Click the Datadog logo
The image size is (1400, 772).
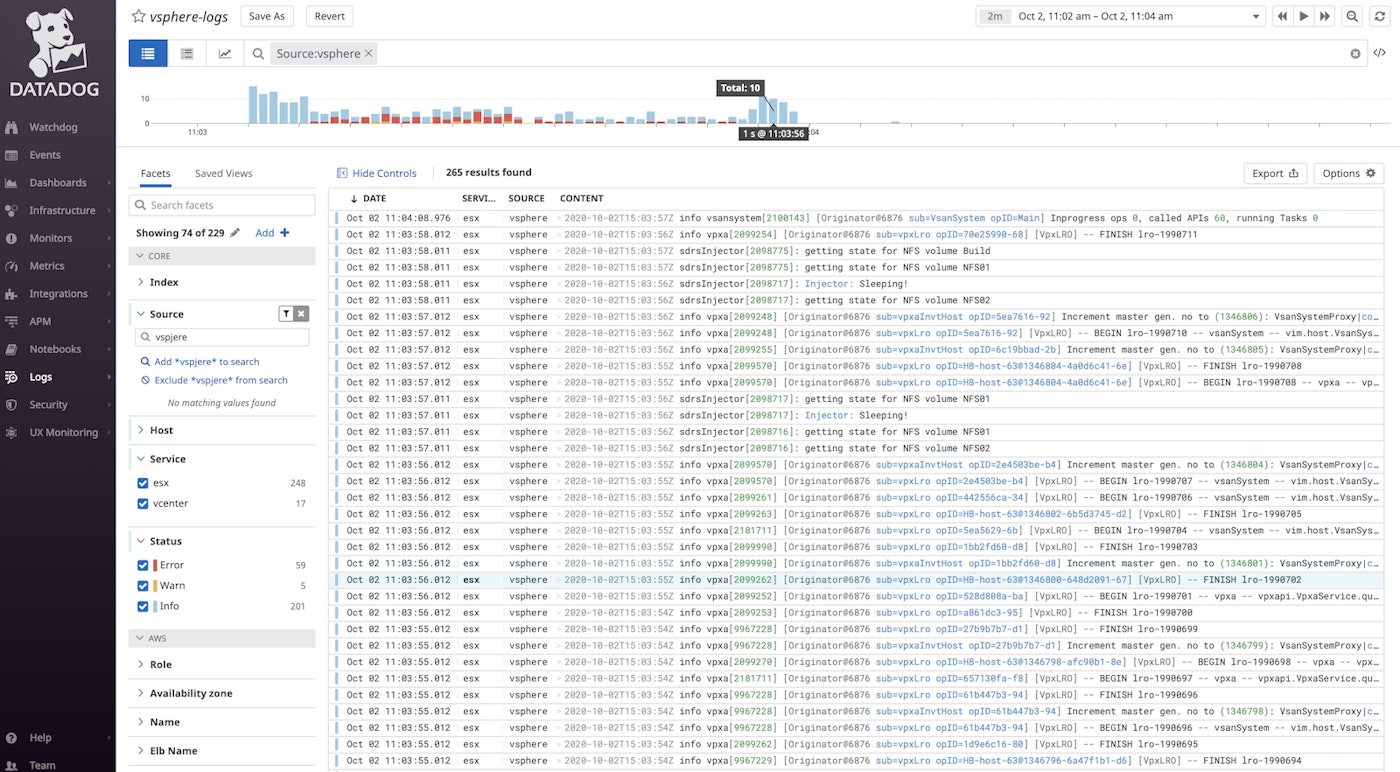coord(54,53)
